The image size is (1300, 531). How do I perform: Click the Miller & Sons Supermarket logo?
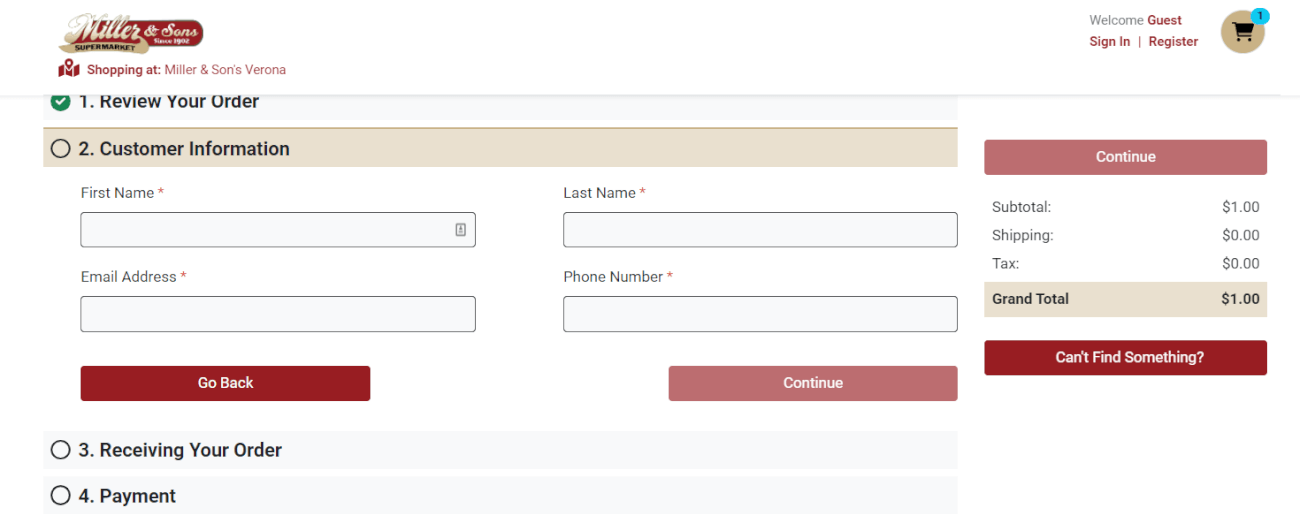[x=131, y=34]
